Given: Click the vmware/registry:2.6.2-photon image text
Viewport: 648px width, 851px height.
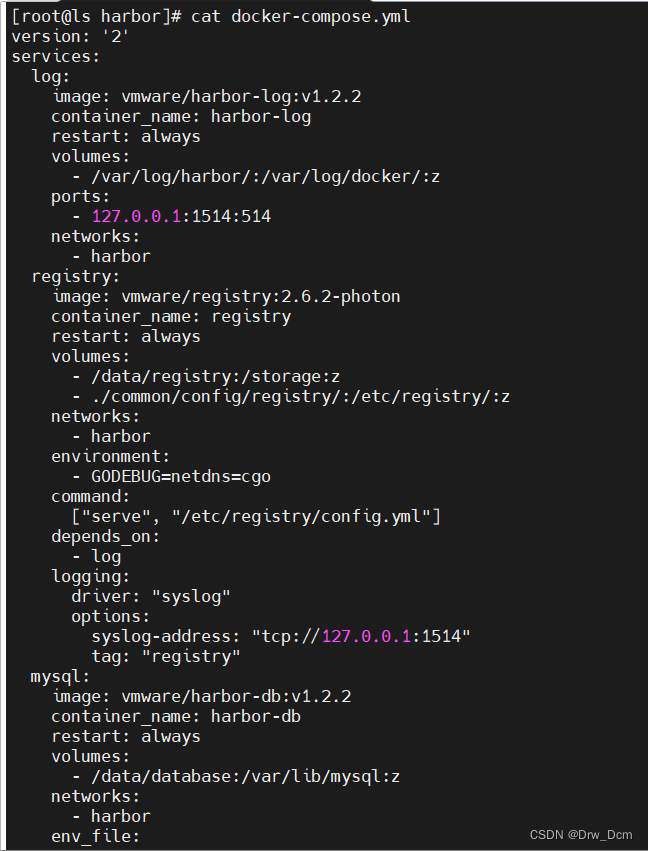Looking at the screenshot, I should 261,296.
